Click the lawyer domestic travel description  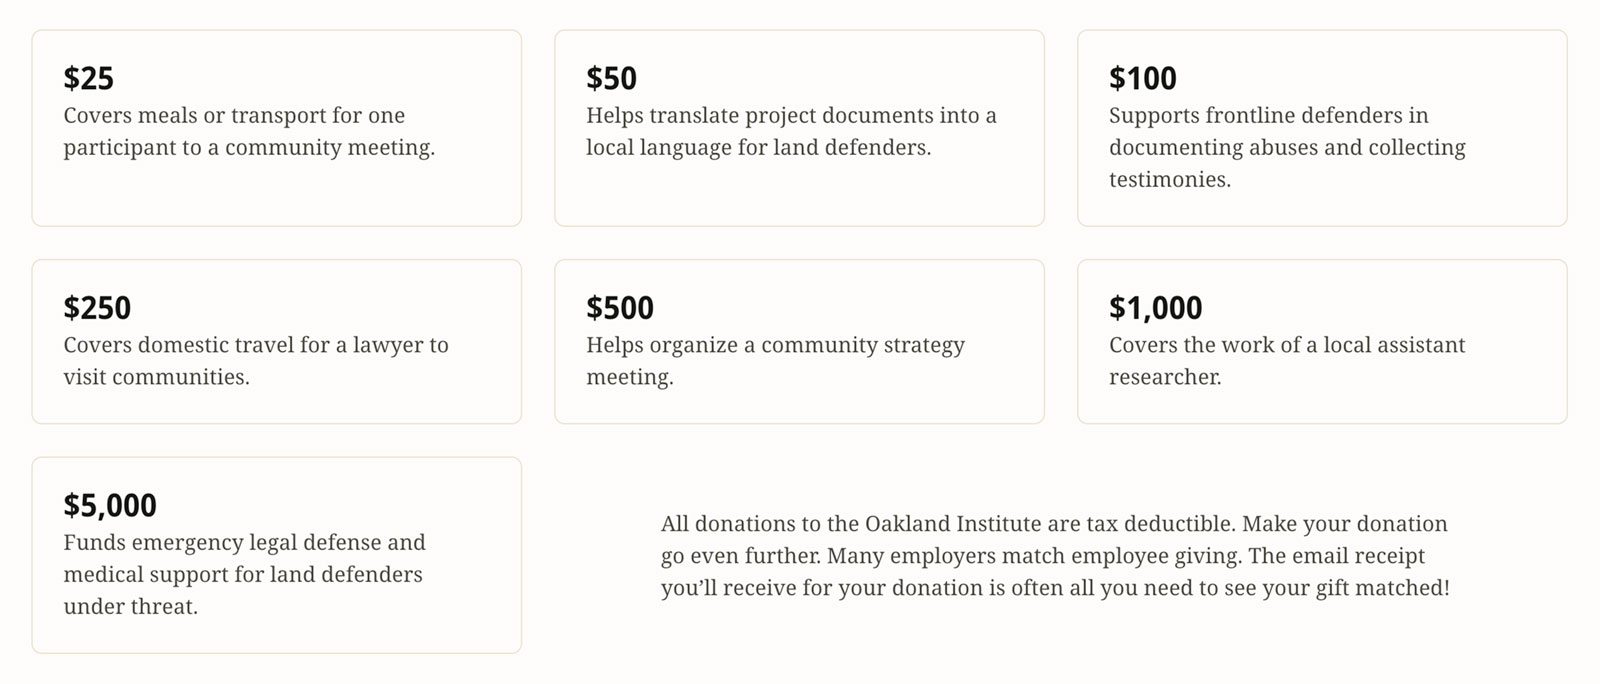tap(256, 361)
